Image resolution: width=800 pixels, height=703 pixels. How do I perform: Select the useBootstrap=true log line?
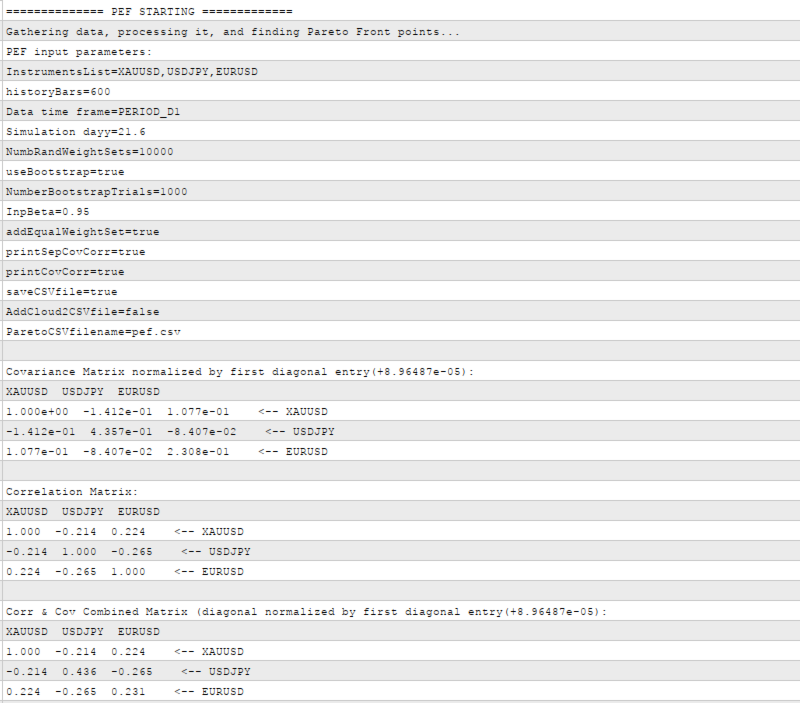pos(401,171)
